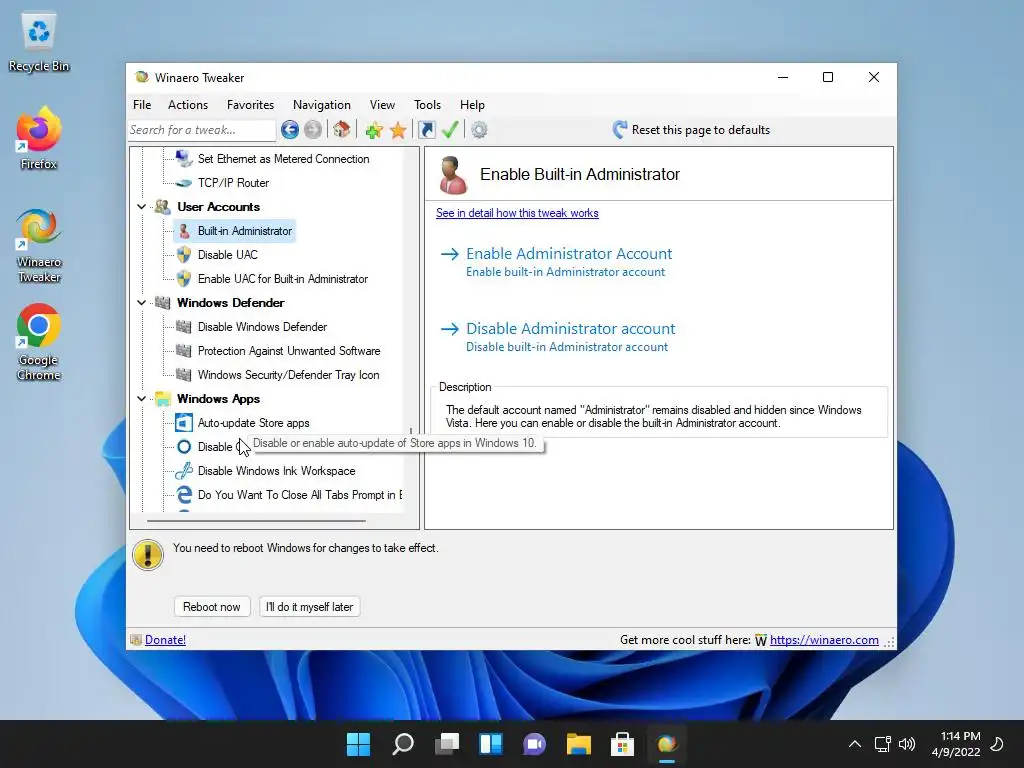
Task: Collapse the User Accounts tree group
Action: tap(142, 206)
